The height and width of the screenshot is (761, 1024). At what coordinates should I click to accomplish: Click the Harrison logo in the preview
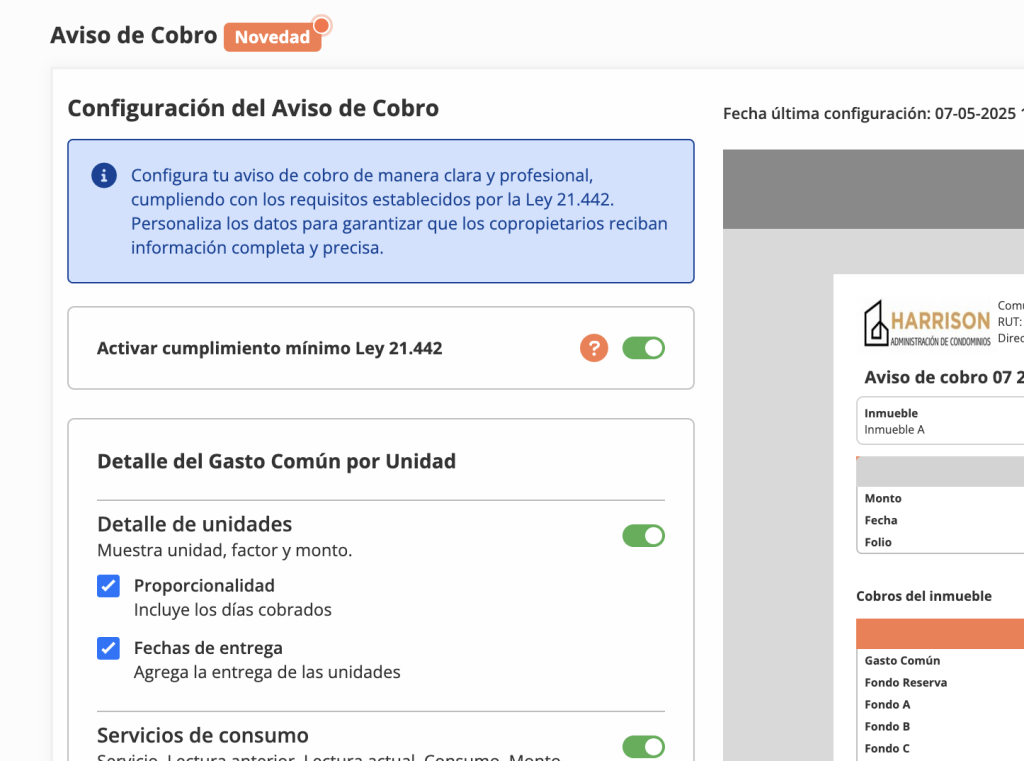[x=927, y=324]
